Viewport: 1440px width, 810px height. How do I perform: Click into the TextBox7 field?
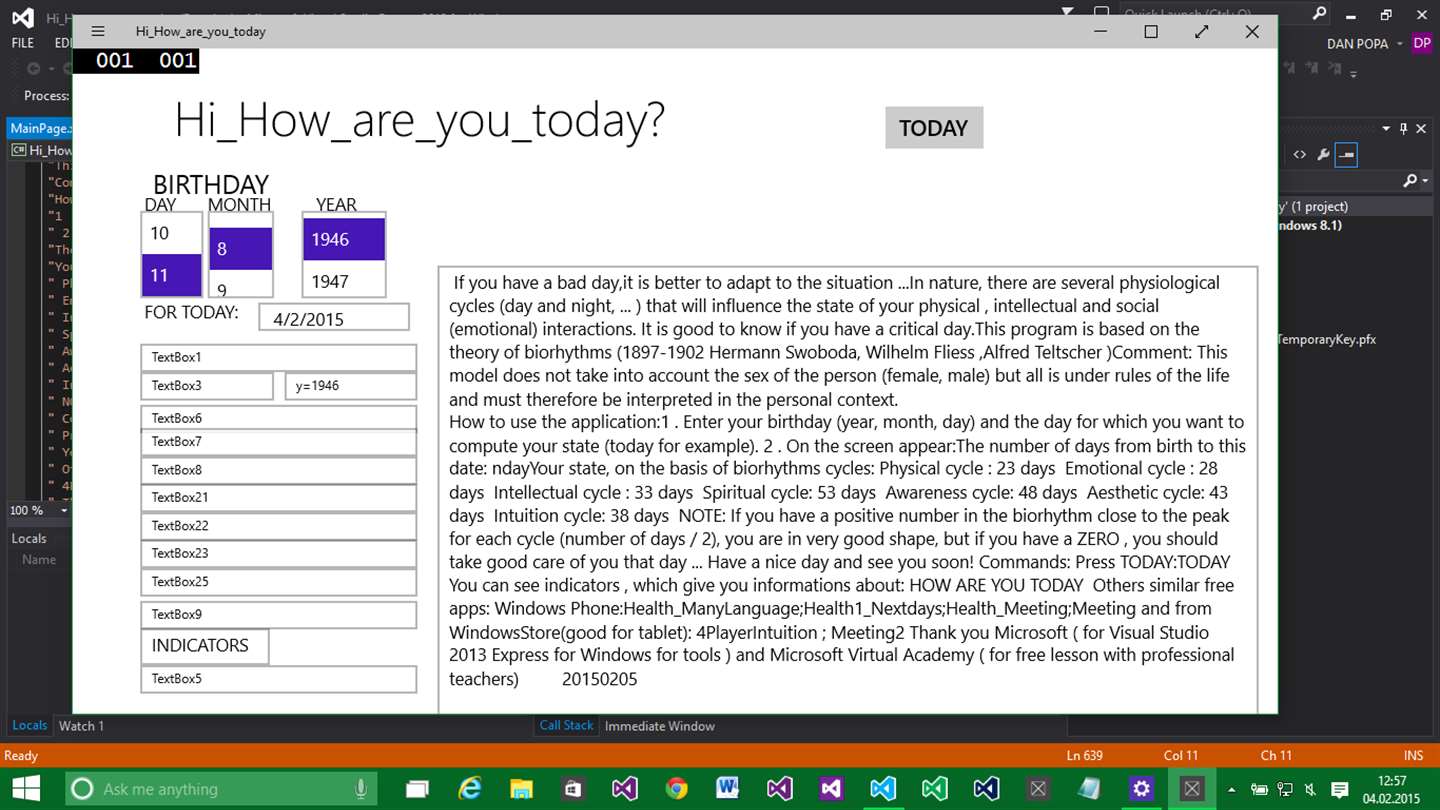tap(279, 441)
